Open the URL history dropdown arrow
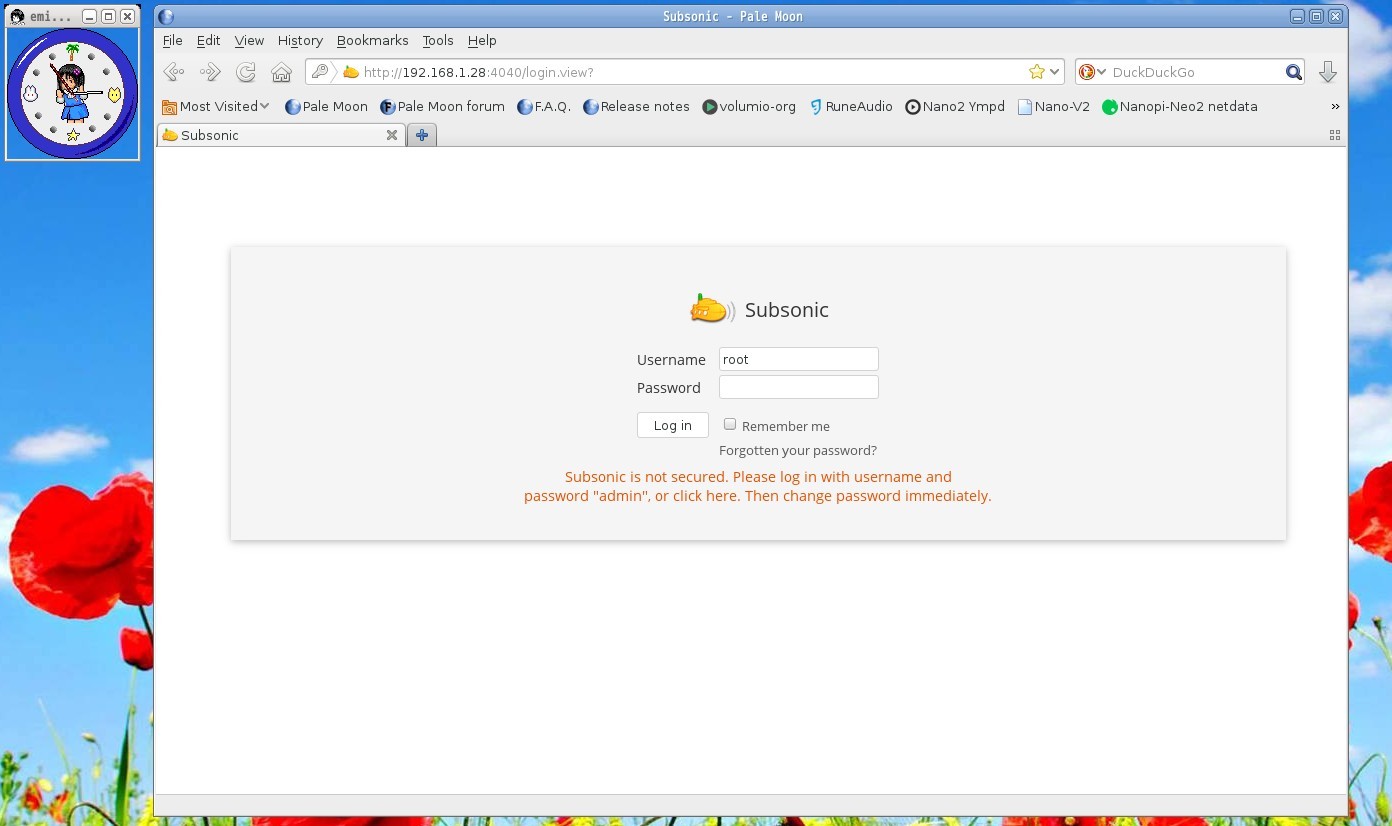1392x826 pixels. click(1055, 72)
